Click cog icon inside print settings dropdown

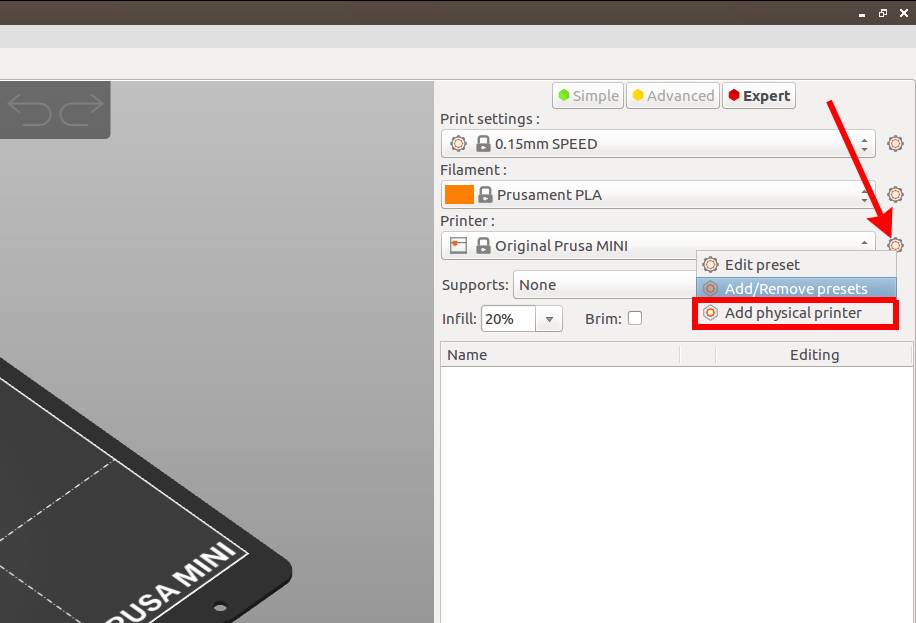click(x=459, y=143)
